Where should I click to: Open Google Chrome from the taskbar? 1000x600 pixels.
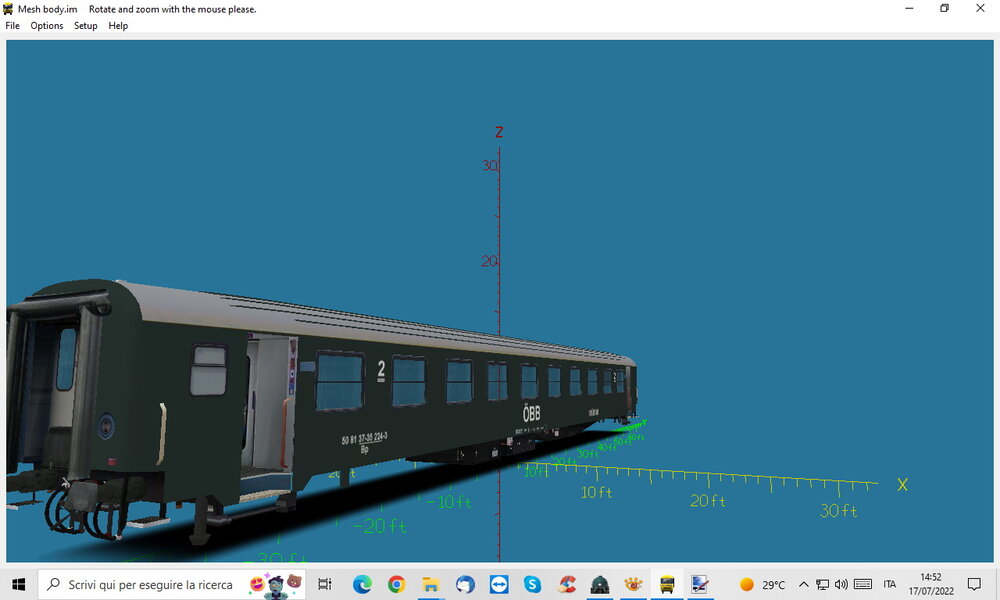pyautogui.click(x=397, y=584)
